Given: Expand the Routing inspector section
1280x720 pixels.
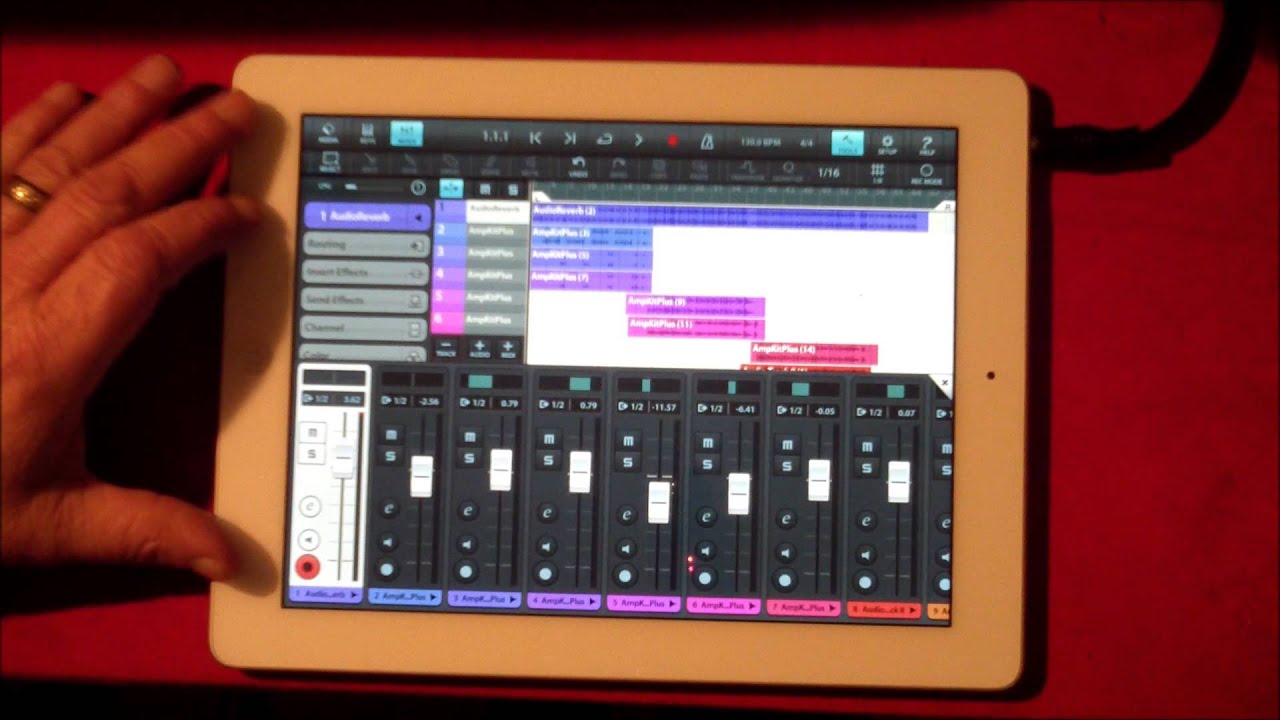Looking at the screenshot, I should (x=365, y=244).
